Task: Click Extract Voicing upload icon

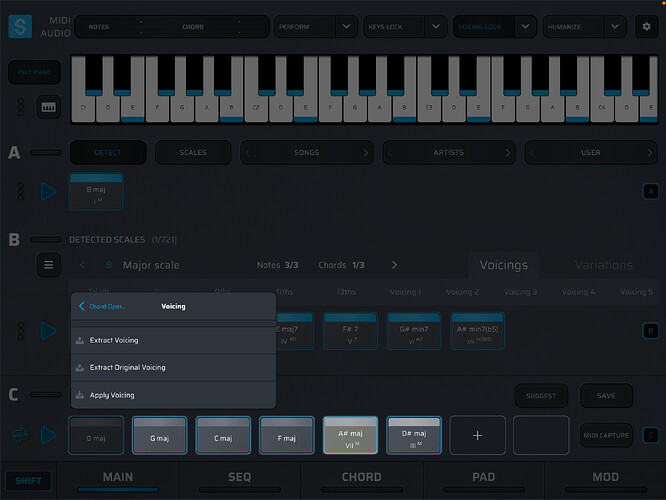Action: pyautogui.click(x=79, y=340)
